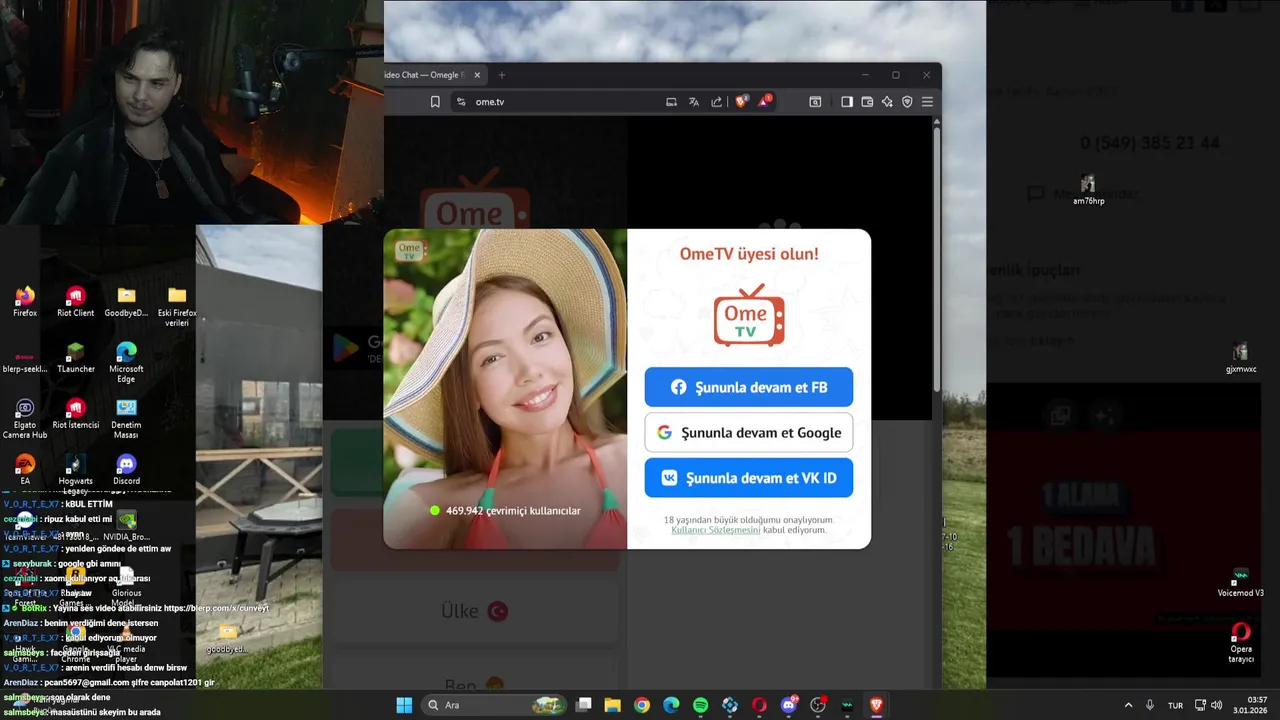Close the Omegle video chat tab
Viewport: 1280px width, 720px height.
click(477, 75)
